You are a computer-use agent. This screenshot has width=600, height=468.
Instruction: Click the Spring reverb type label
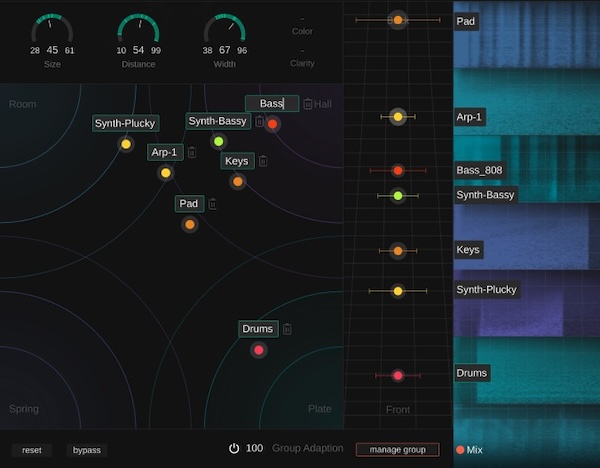[24, 409]
